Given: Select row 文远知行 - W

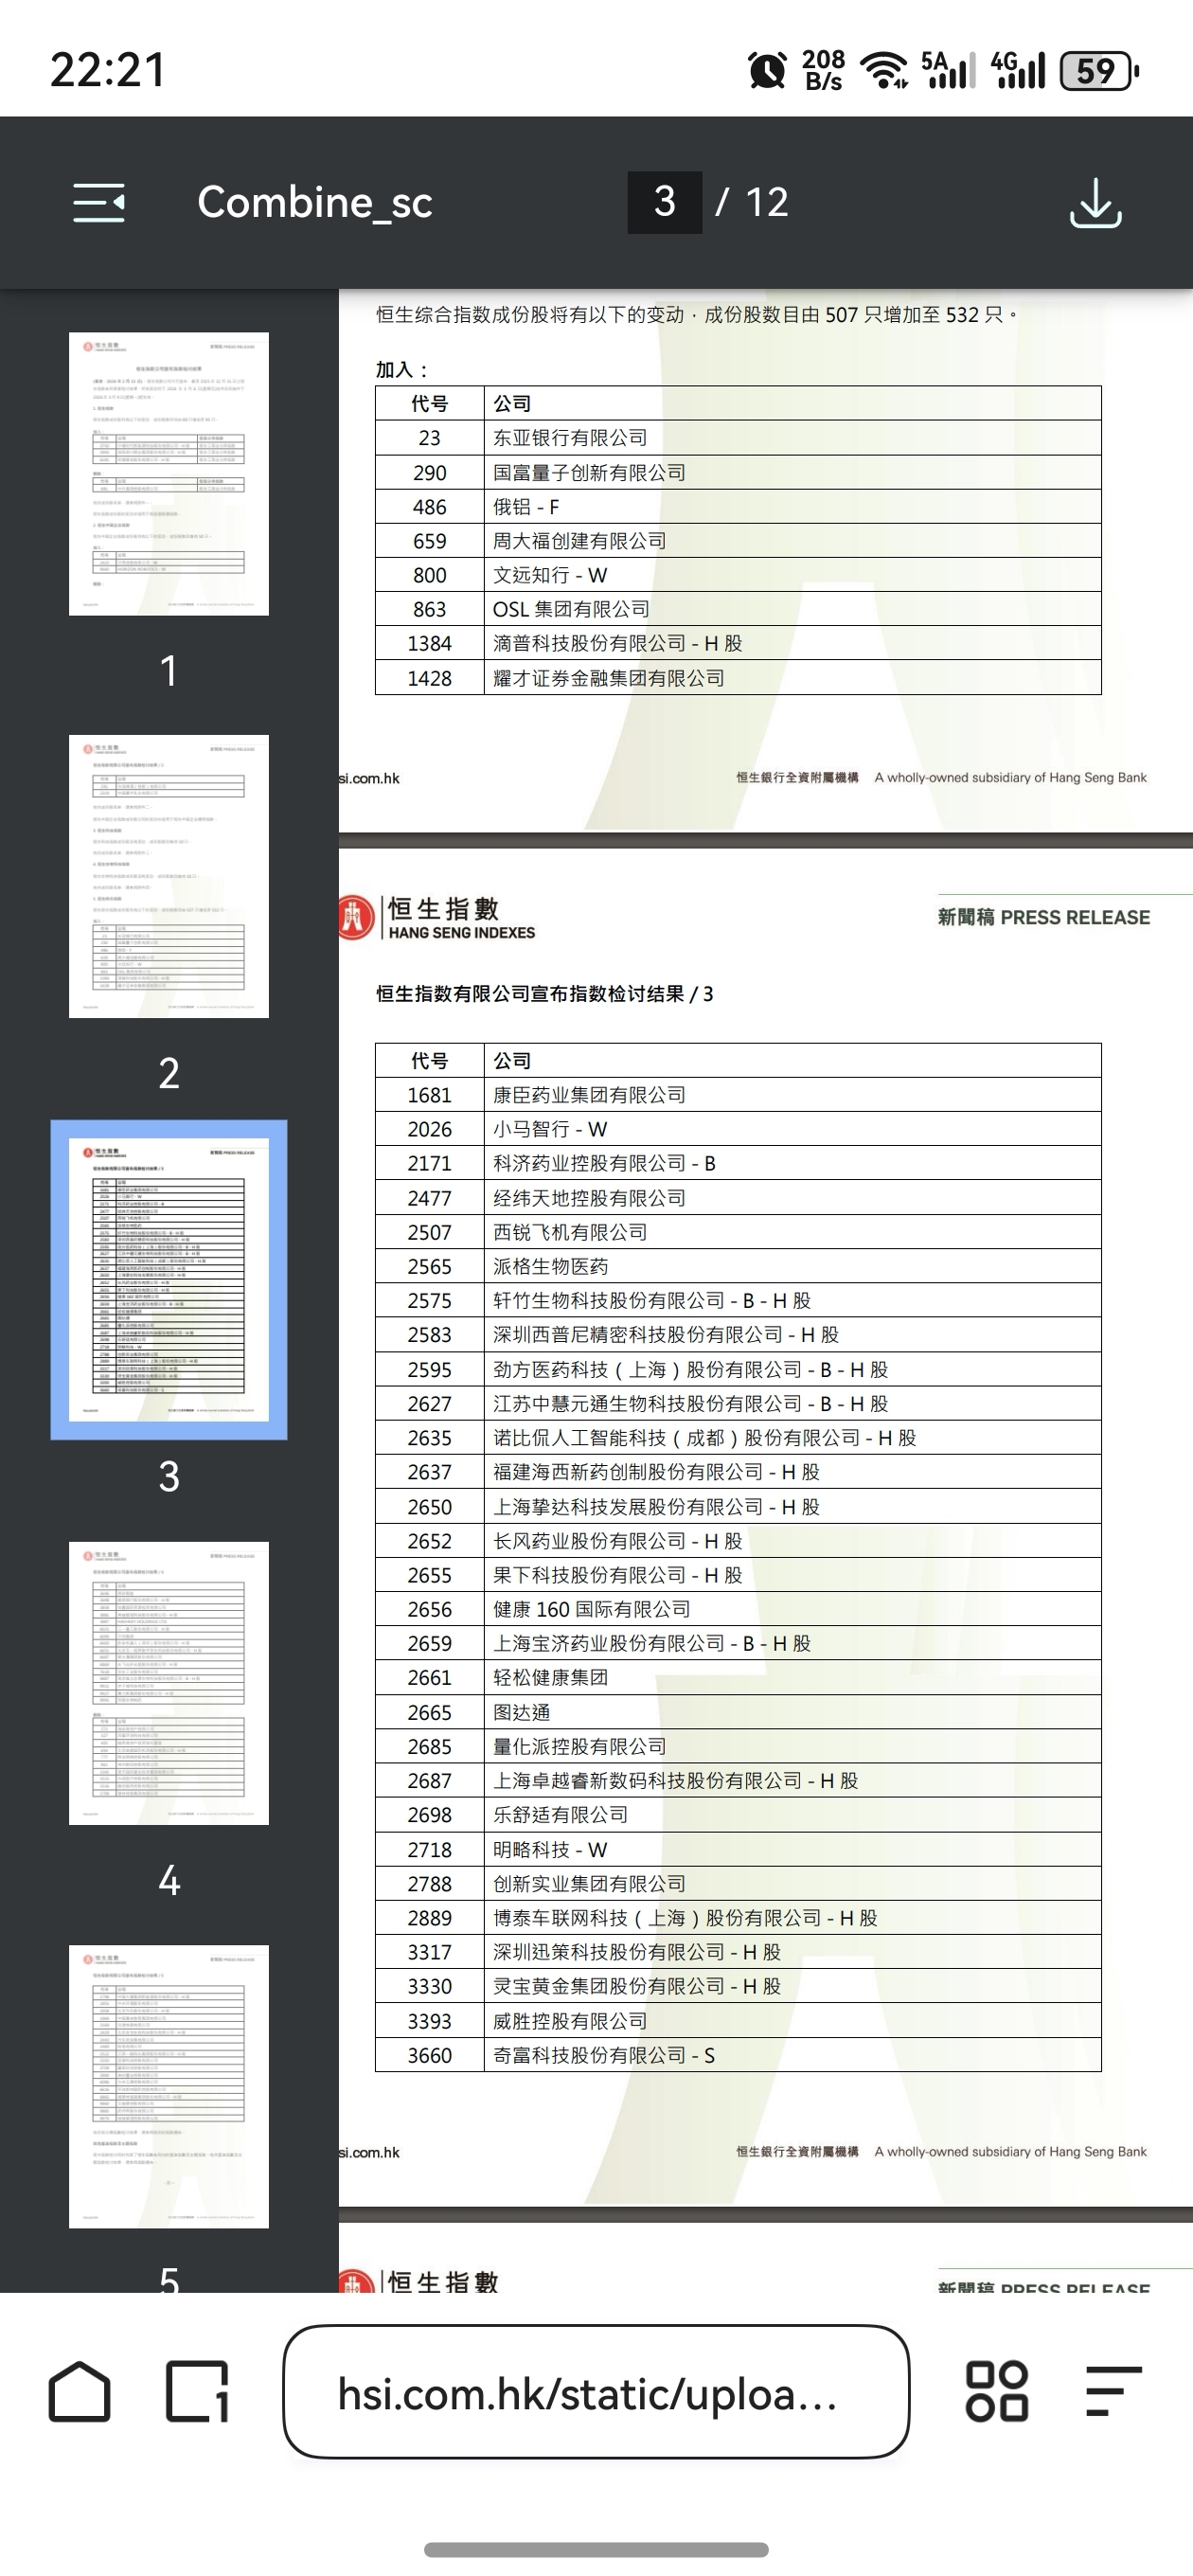Looking at the screenshot, I should coord(738,575).
